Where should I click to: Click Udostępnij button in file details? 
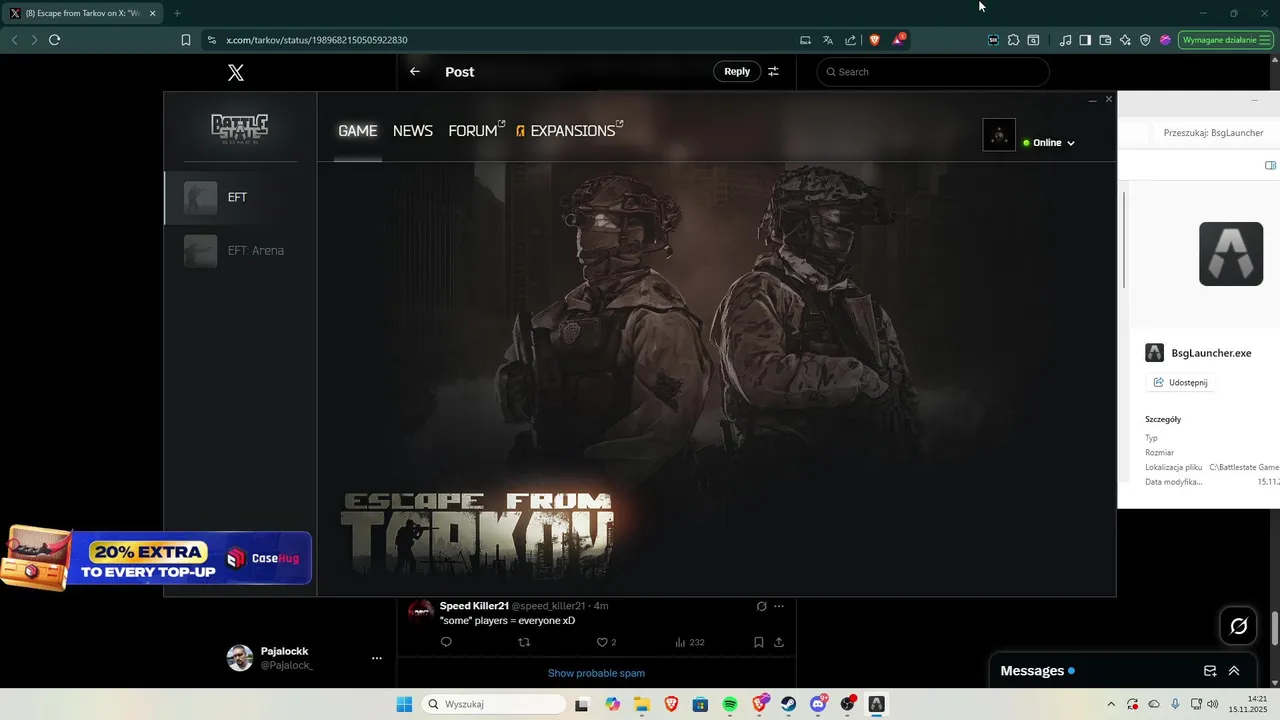point(1180,382)
